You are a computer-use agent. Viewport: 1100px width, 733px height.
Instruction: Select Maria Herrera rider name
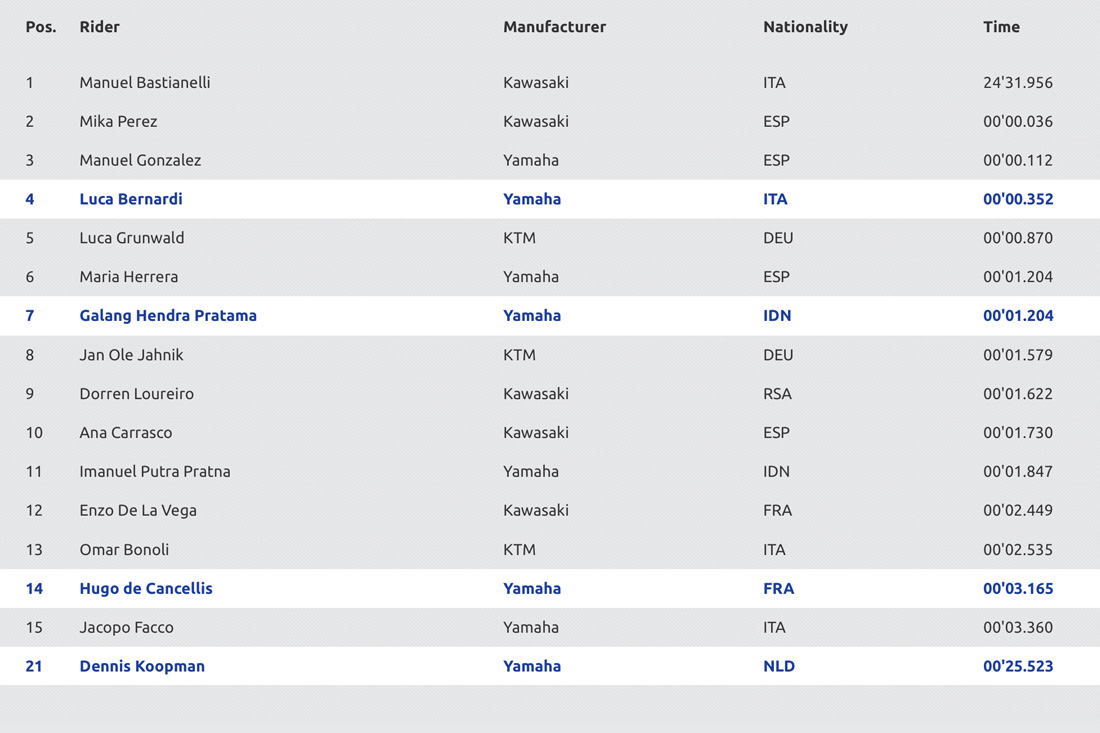coord(128,276)
